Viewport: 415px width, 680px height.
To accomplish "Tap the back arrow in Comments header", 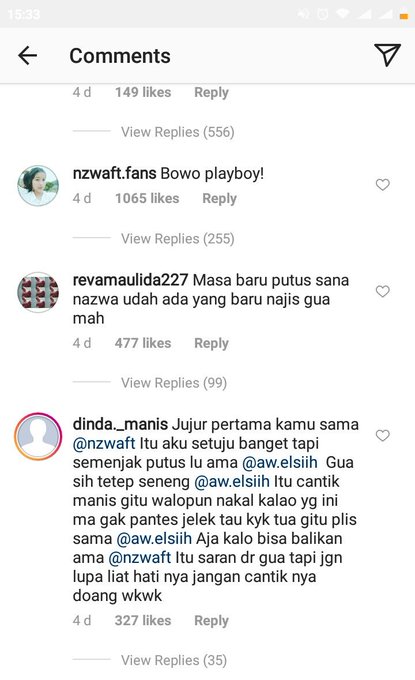I will point(27,56).
